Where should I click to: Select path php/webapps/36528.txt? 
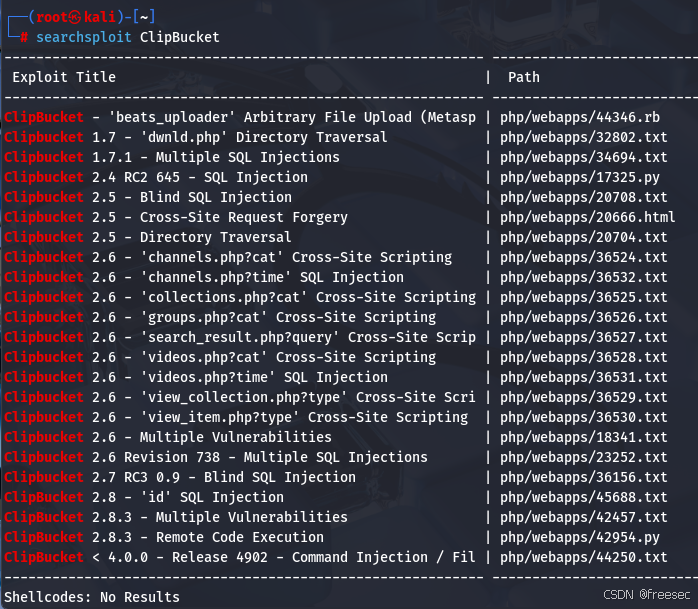click(584, 358)
